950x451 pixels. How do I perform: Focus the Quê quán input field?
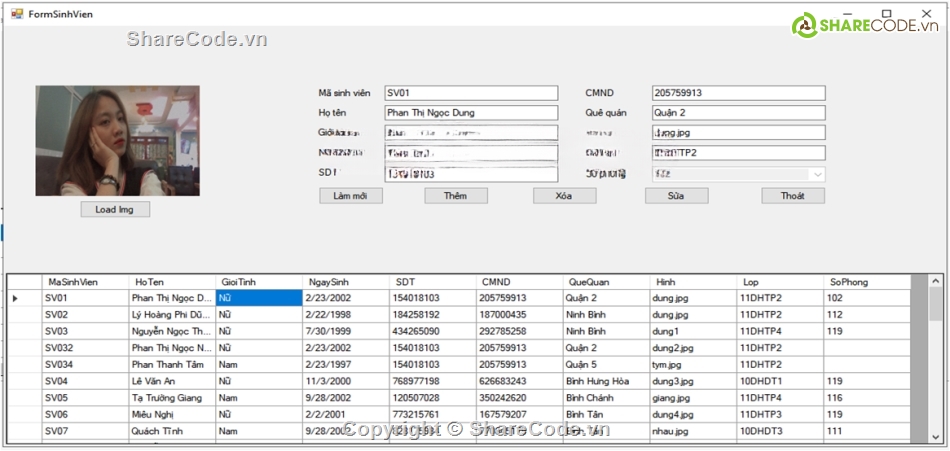pos(739,113)
